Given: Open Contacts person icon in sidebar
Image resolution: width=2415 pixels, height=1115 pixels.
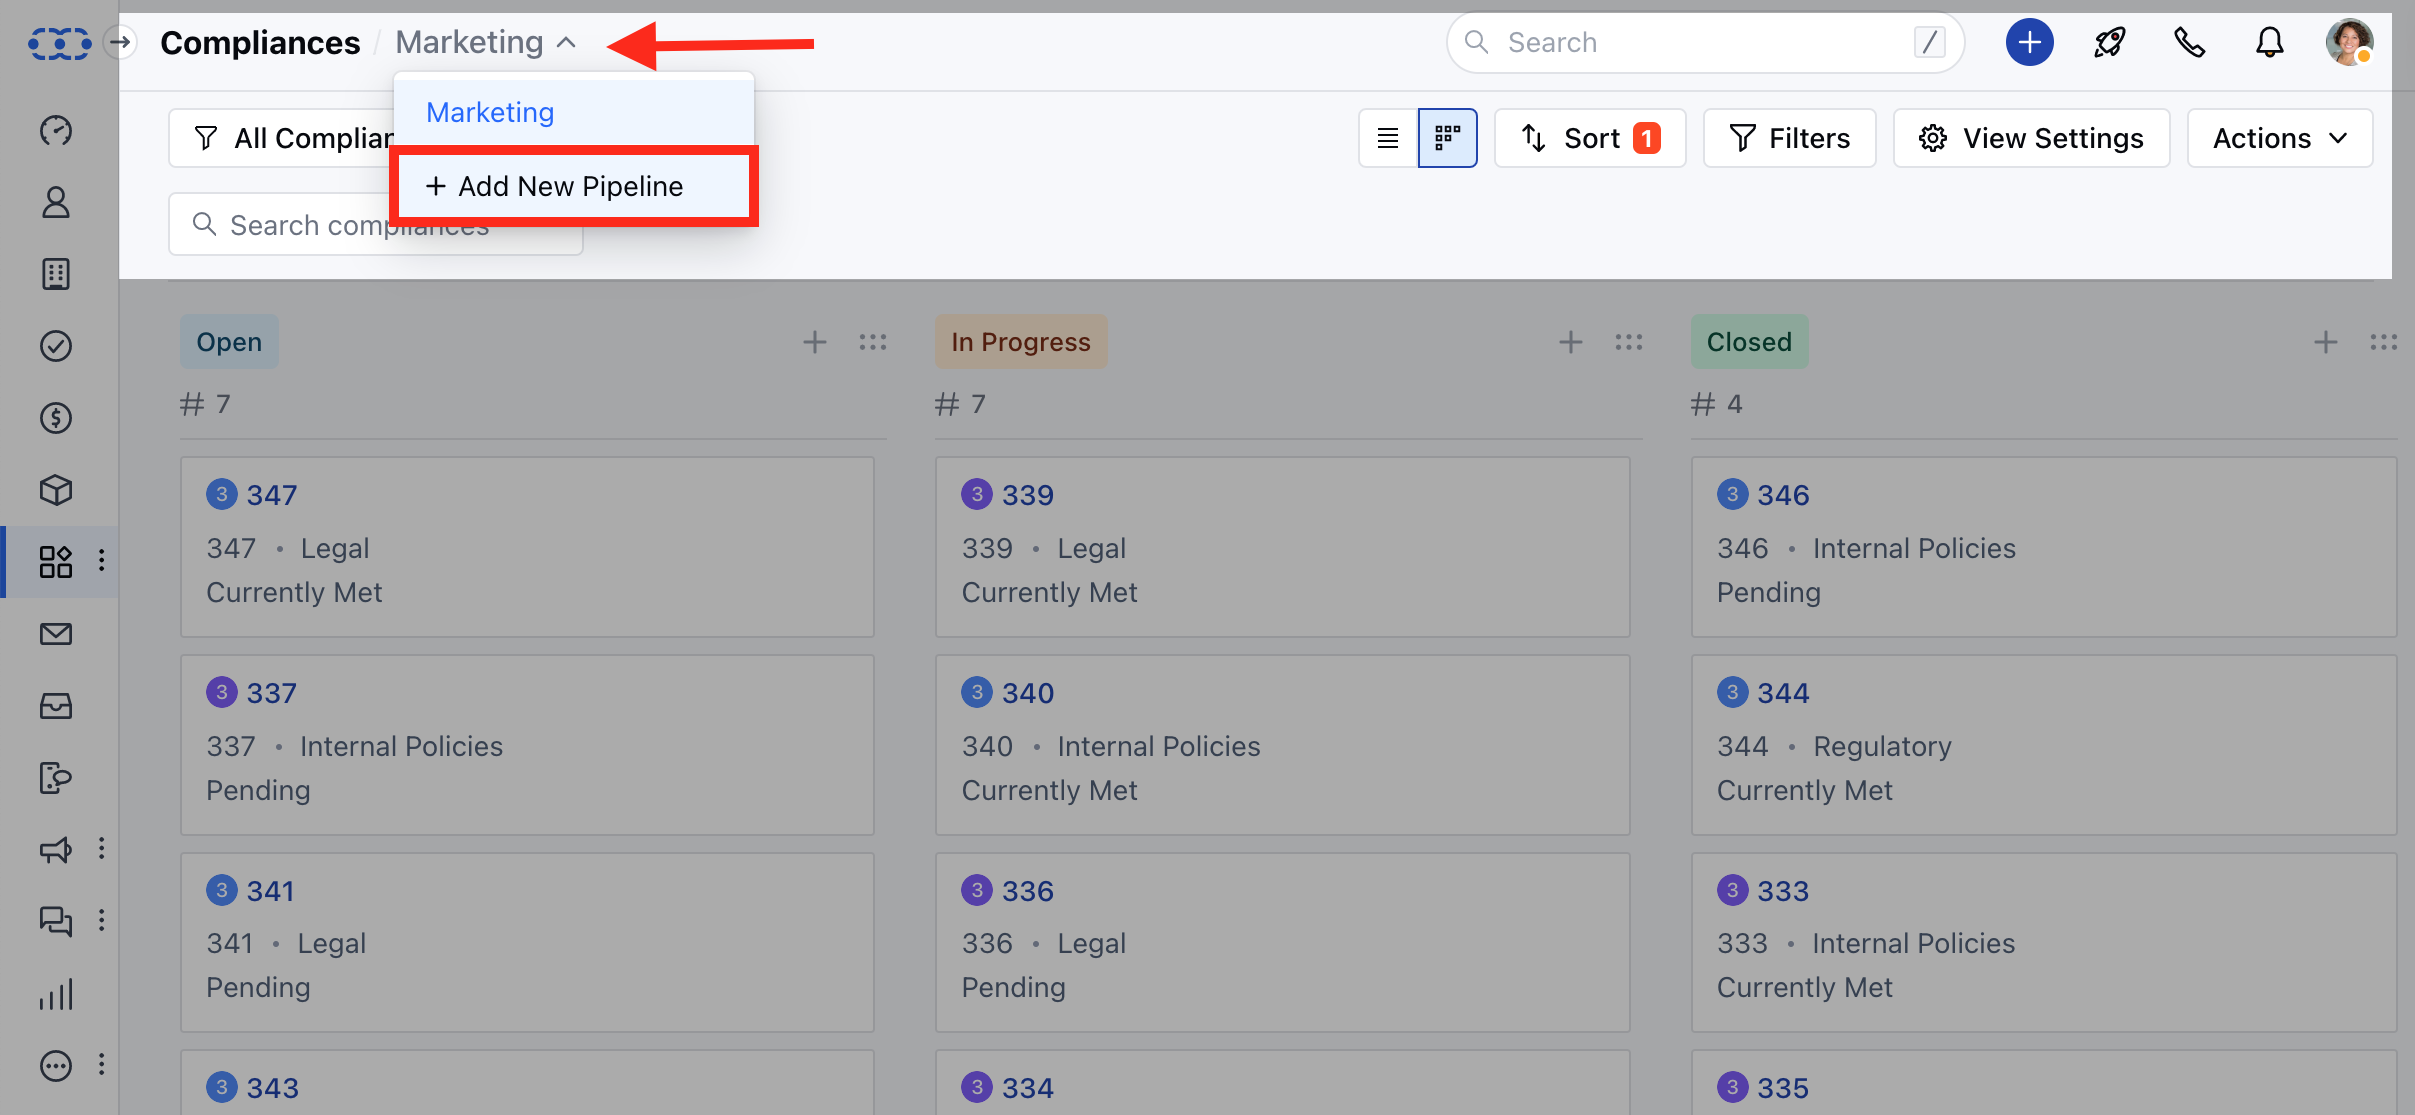Looking at the screenshot, I should pyautogui.click(x=56, y=202).
